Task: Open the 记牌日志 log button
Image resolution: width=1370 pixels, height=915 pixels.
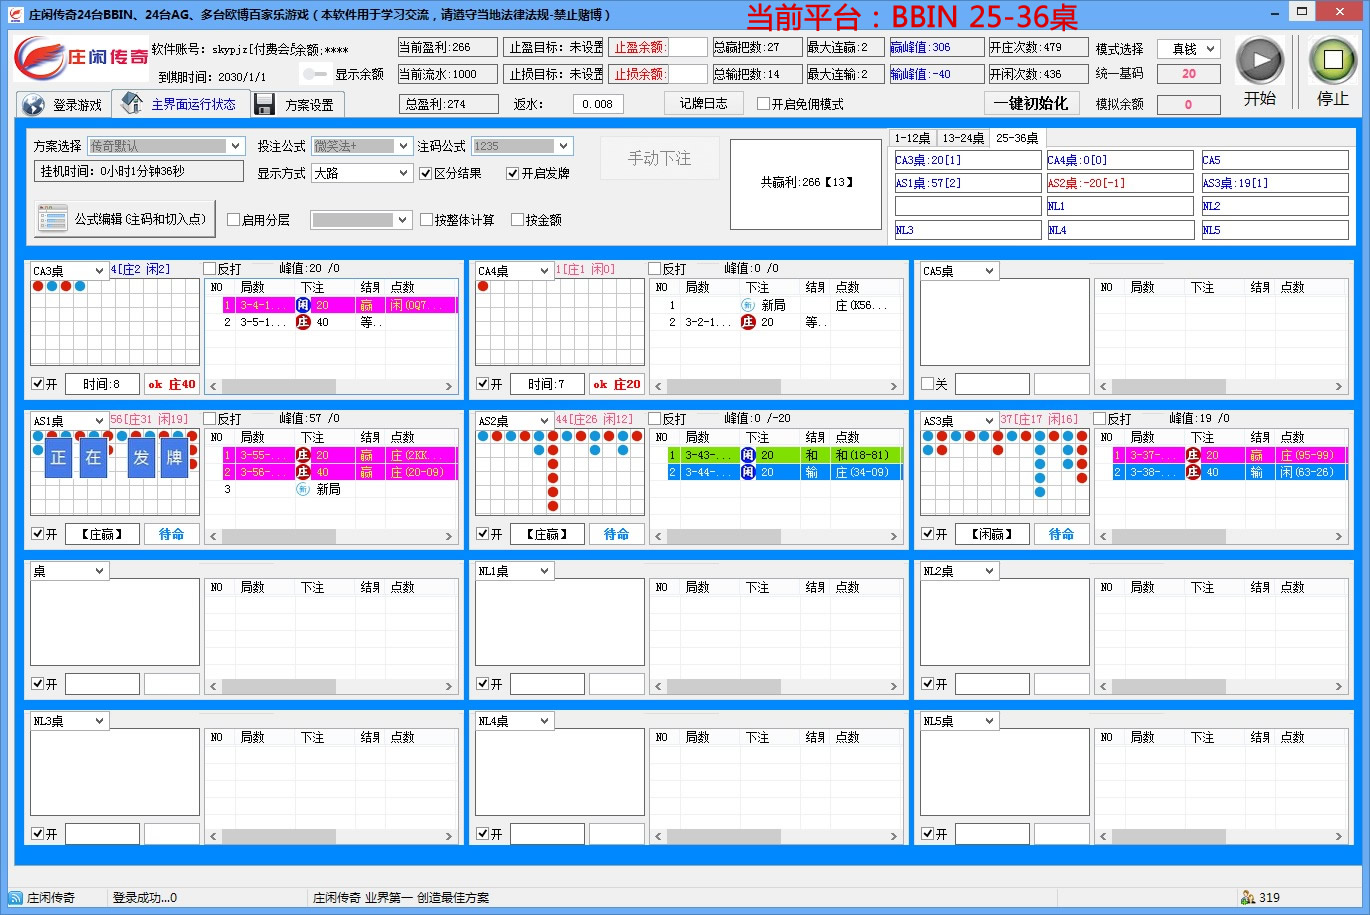Action: [x=703, y=103]
